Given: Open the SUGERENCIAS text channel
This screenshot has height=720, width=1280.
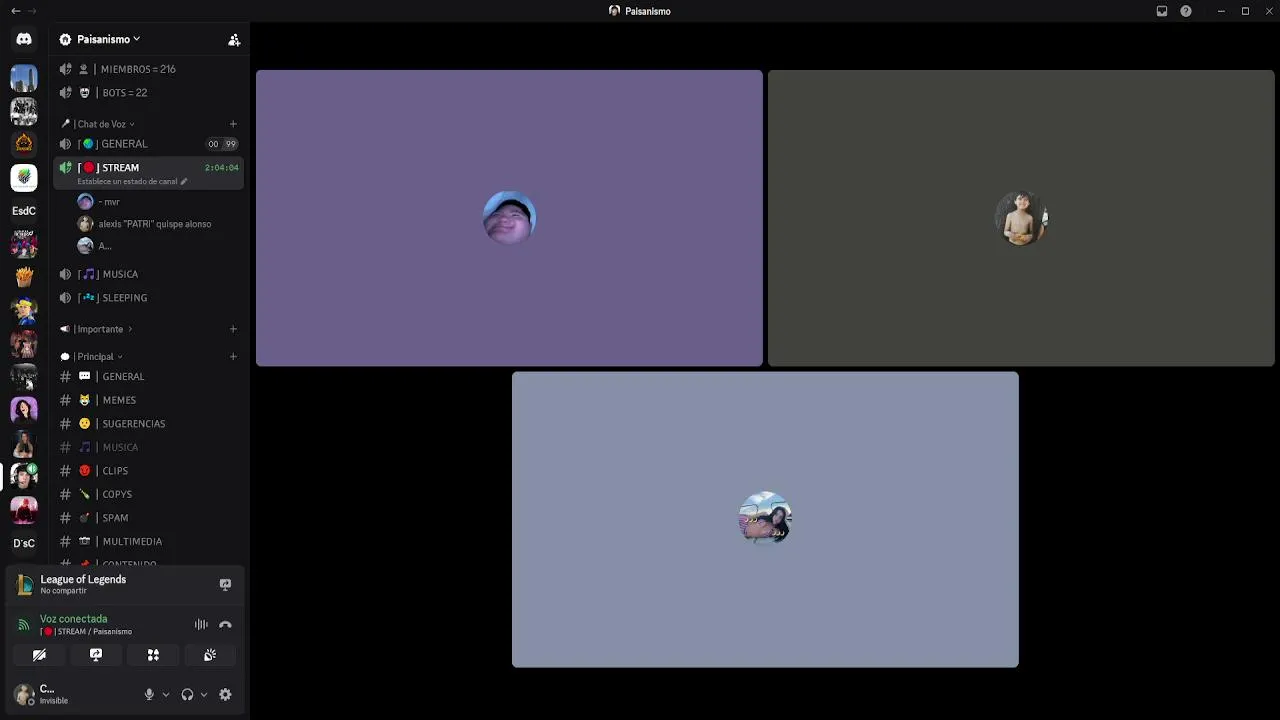Looking at the screenshot, I should coord(148,424).
